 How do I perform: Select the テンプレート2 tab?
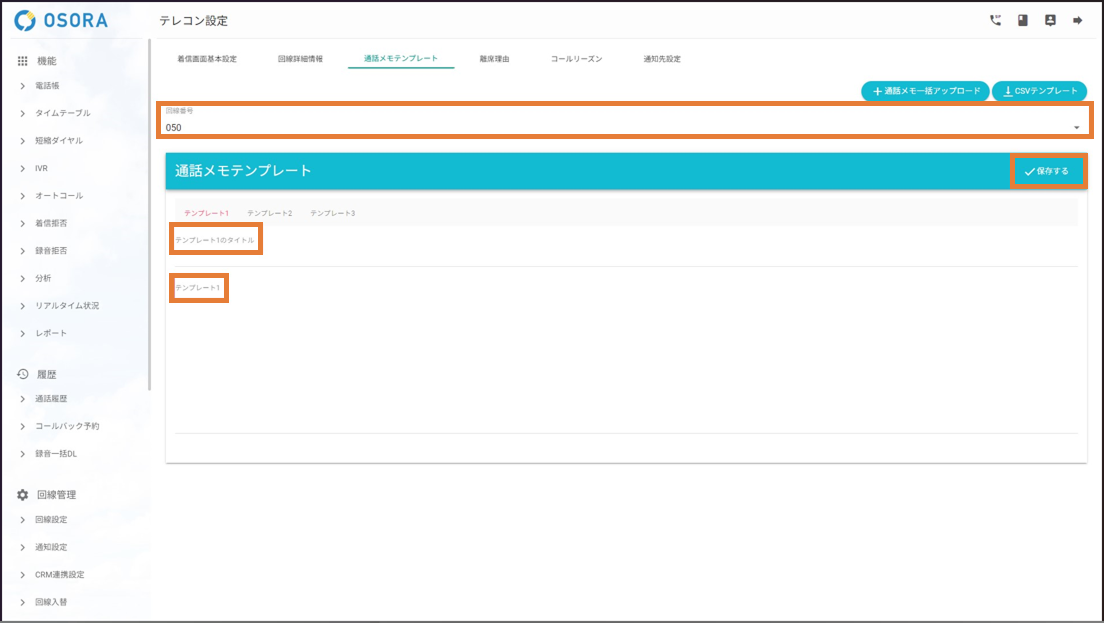(270, 213)
